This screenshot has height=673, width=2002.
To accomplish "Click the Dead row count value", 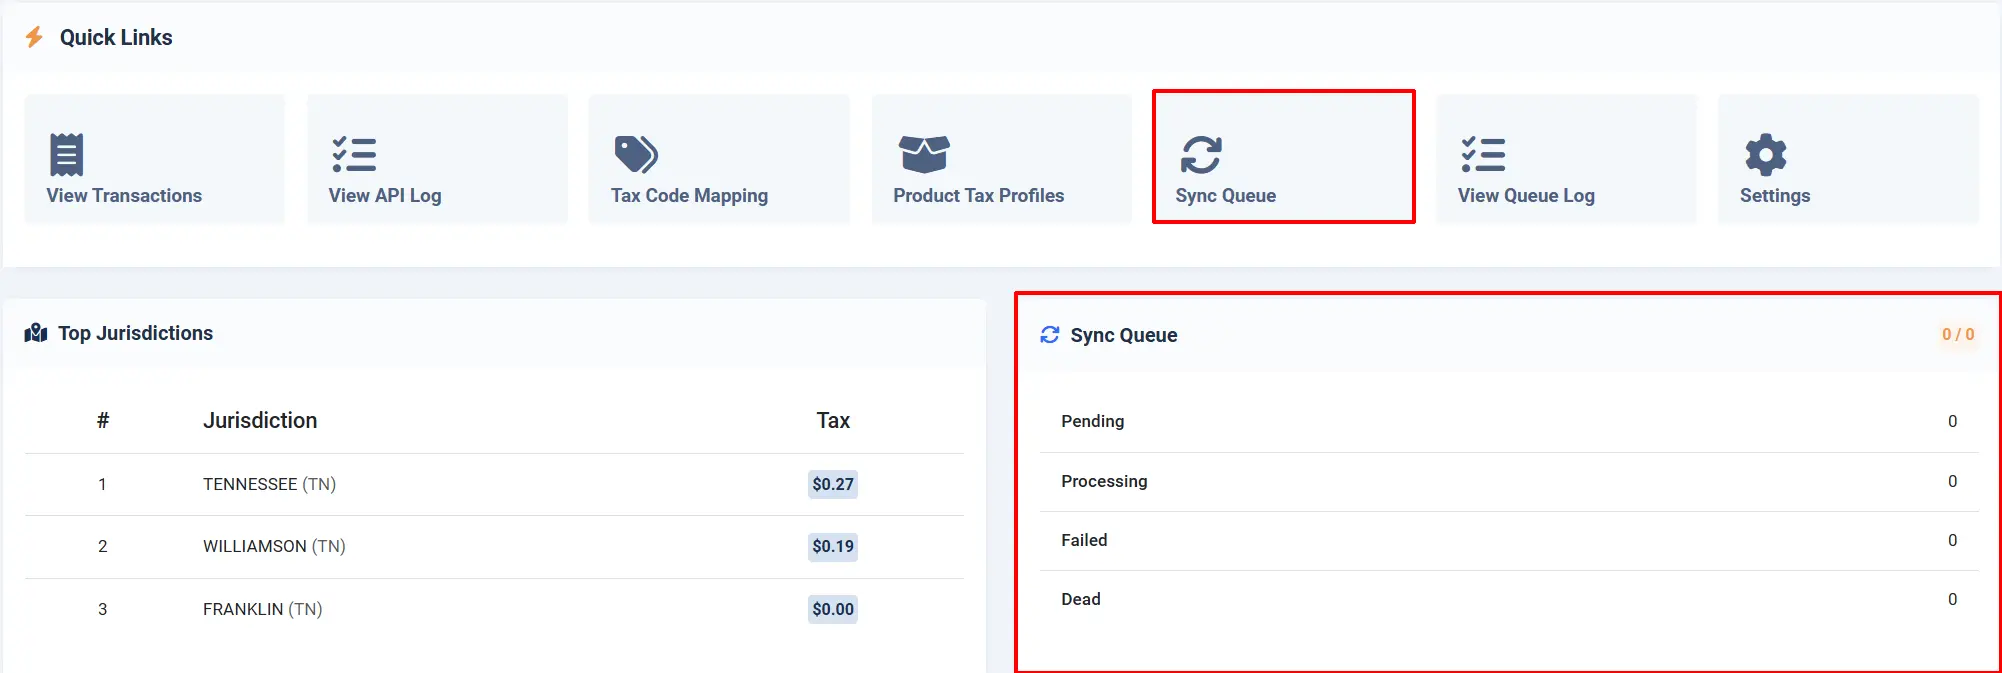I will [x=1952, y=599].
